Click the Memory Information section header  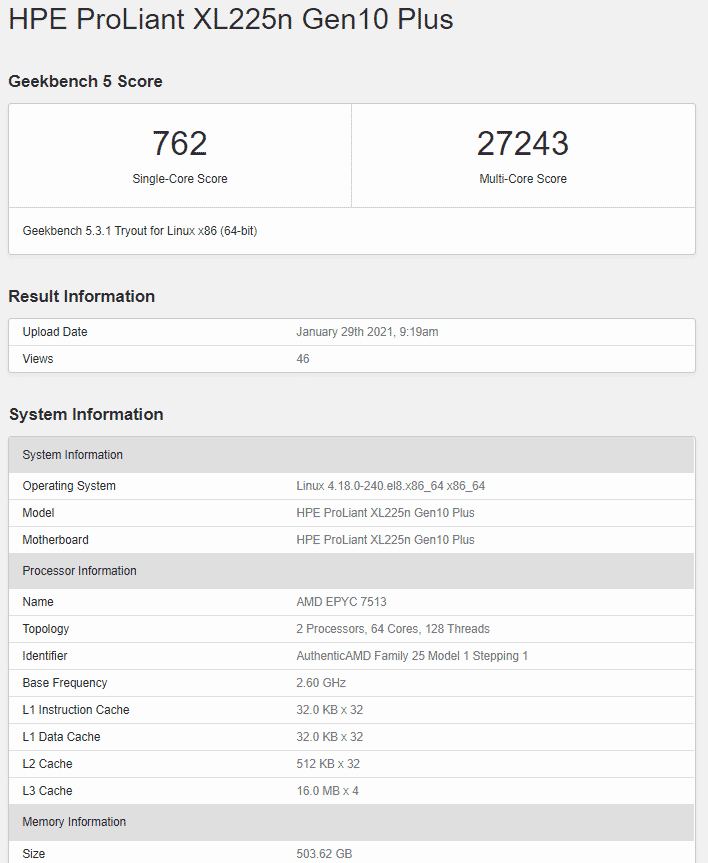coord(351,822)
